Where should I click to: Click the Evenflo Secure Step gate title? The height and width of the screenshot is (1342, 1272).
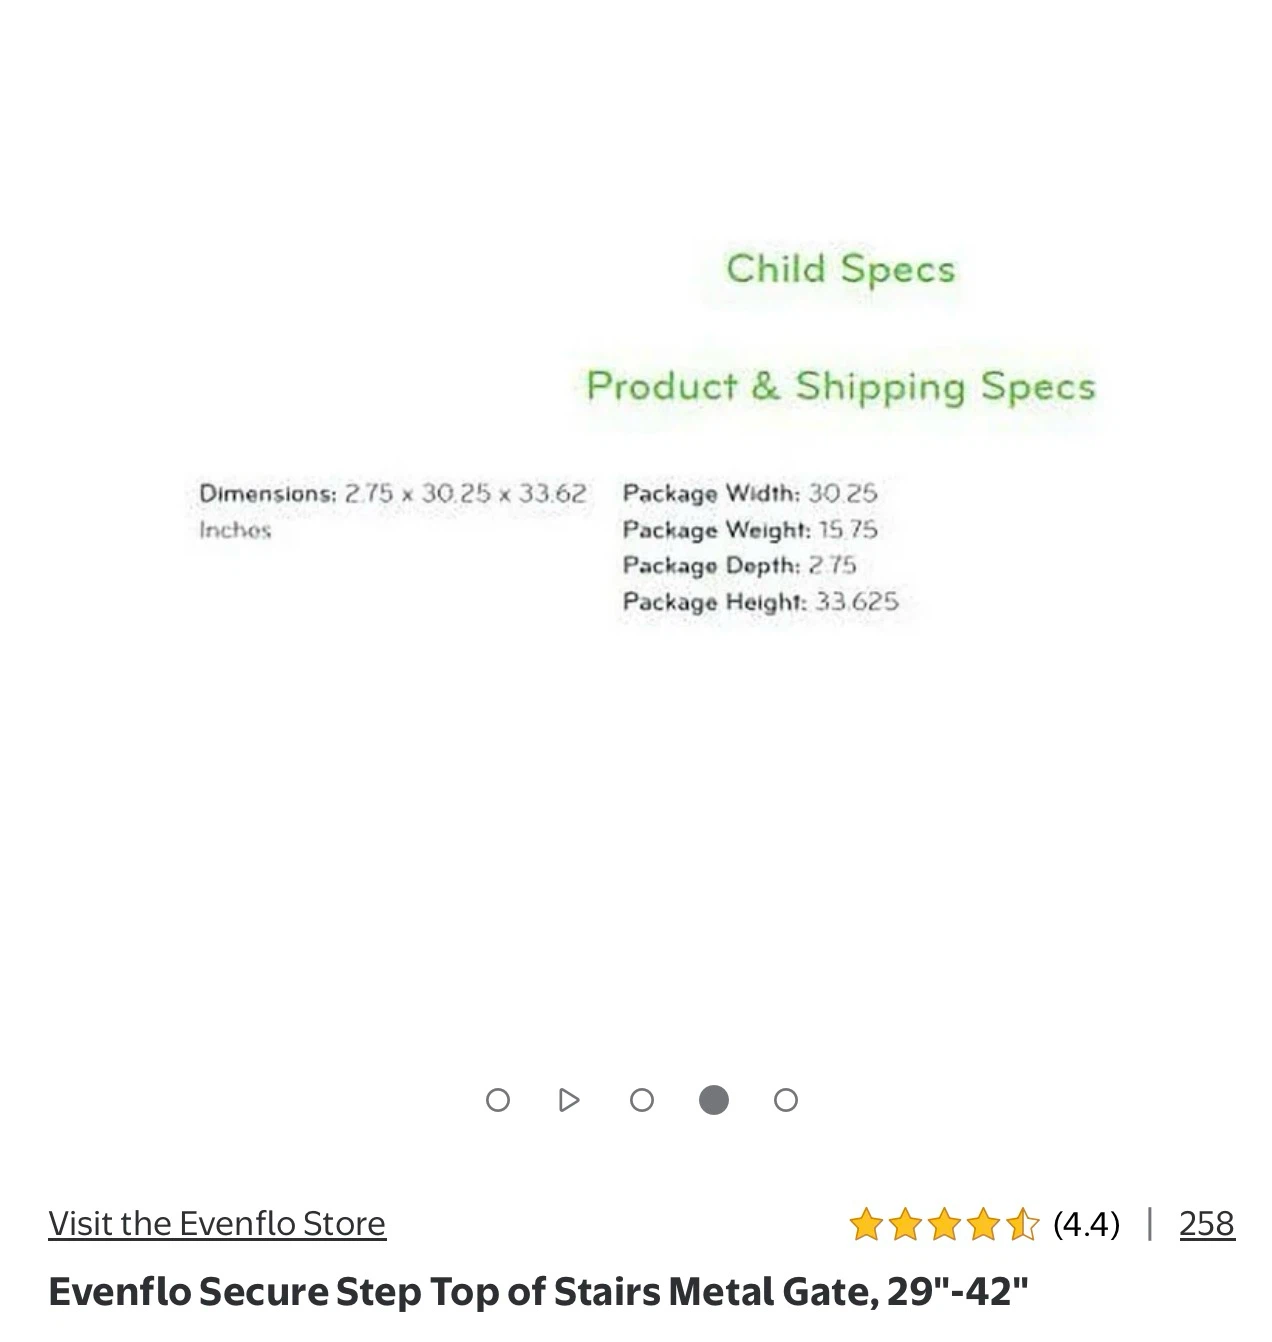point(538,1291)
